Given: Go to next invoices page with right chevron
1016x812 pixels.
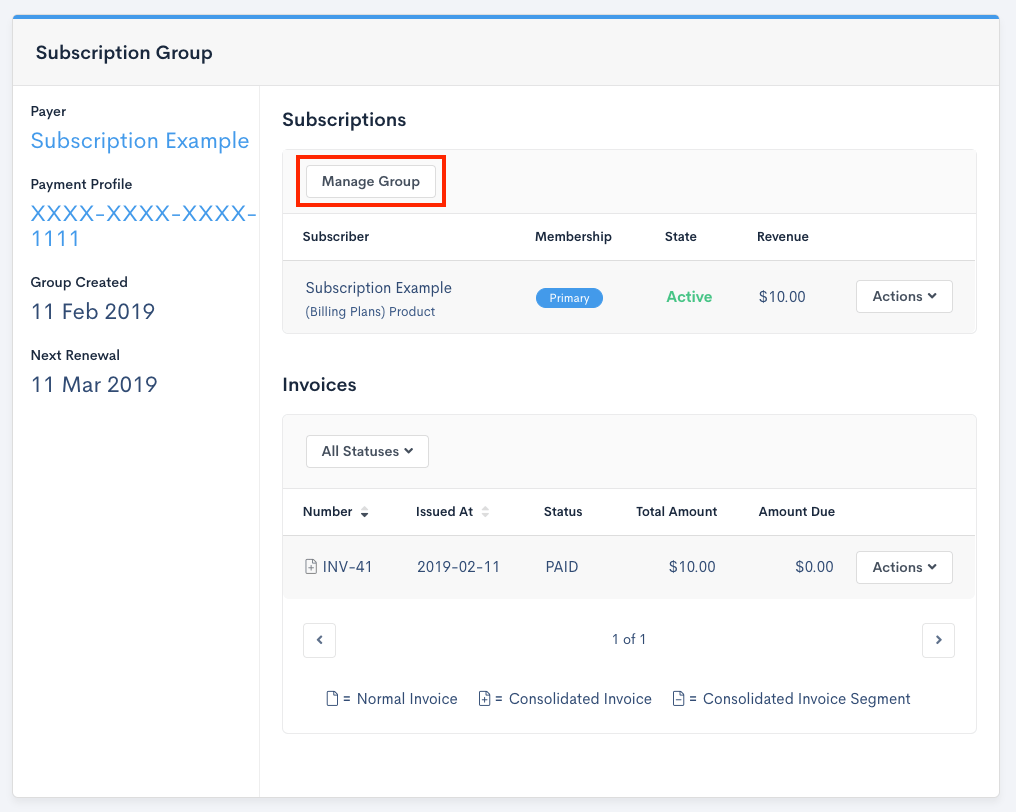Looking at the screenshot, I should pos(938,640).
